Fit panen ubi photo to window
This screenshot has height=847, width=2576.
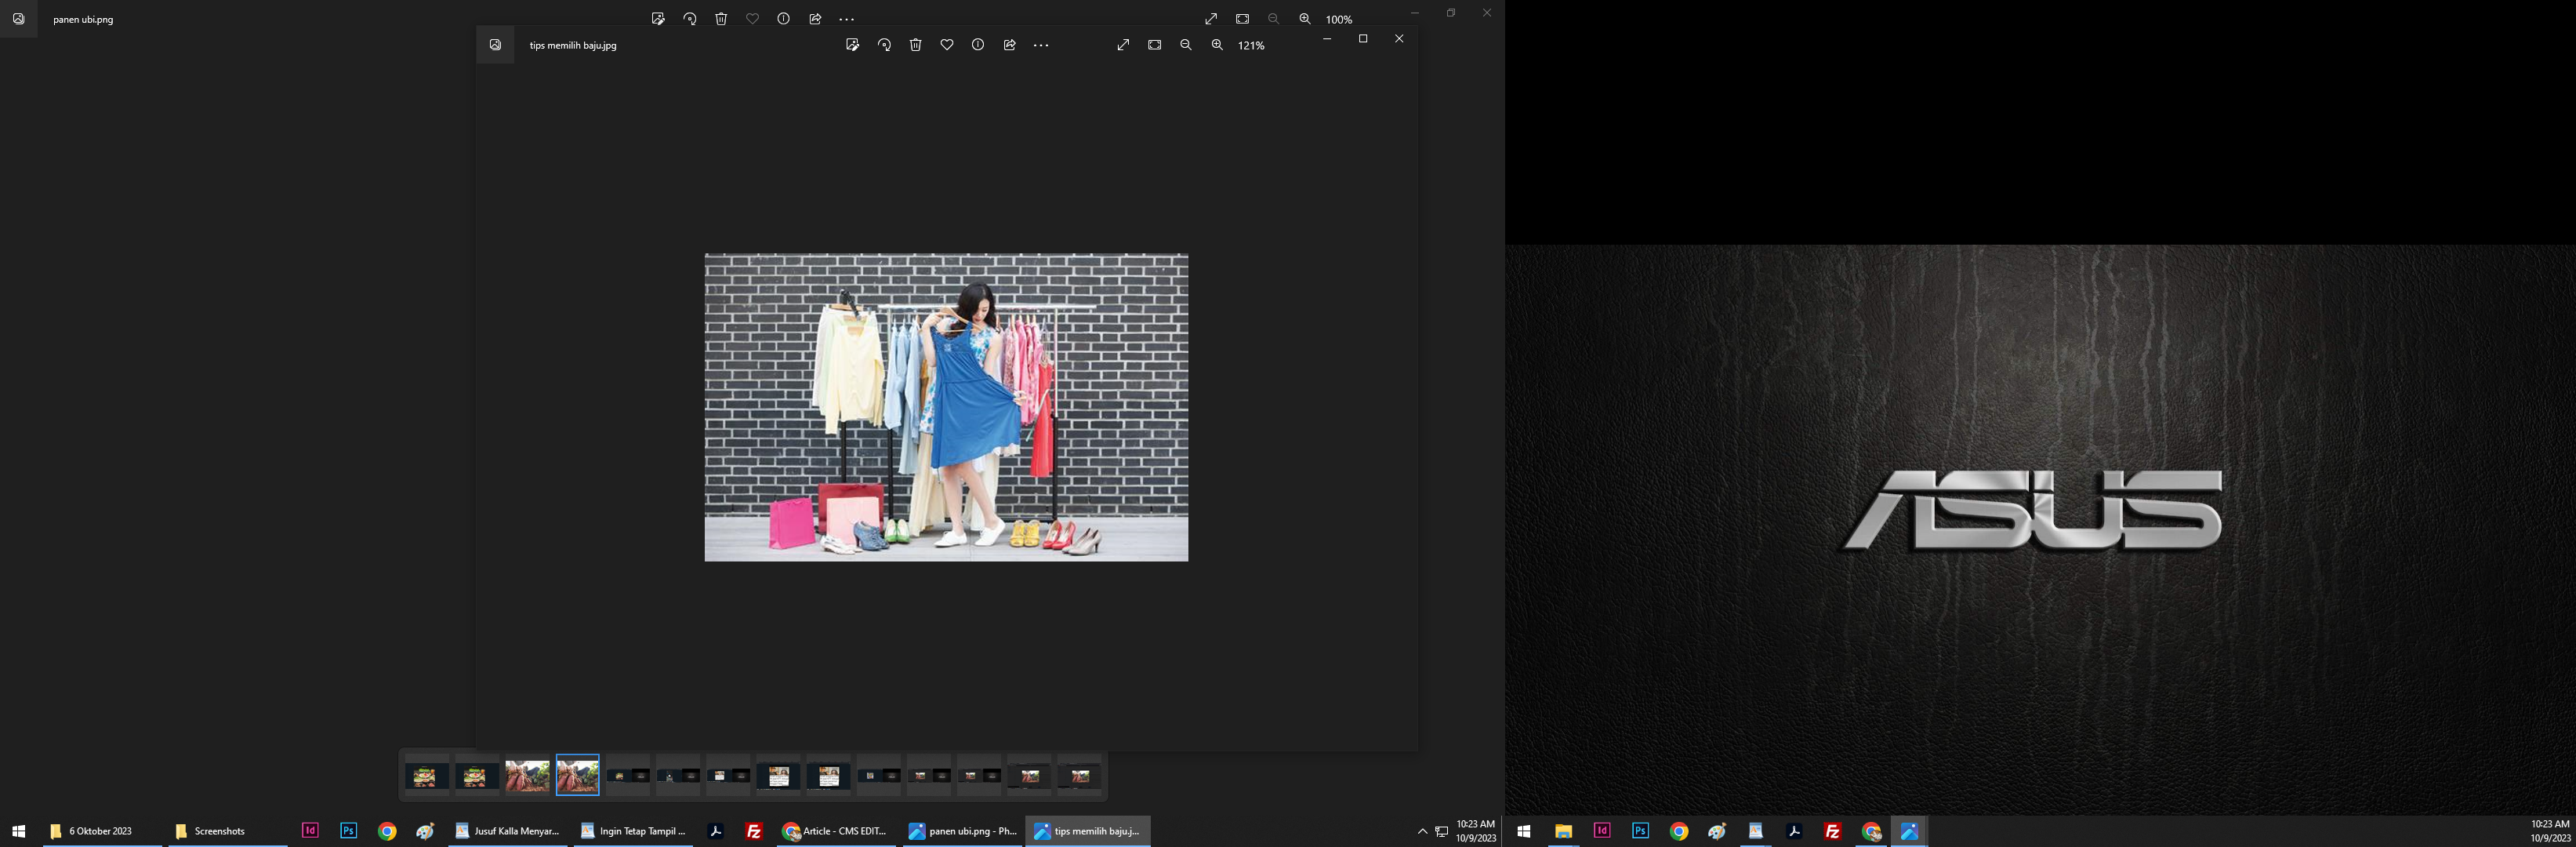click(x=1242, y=19)
